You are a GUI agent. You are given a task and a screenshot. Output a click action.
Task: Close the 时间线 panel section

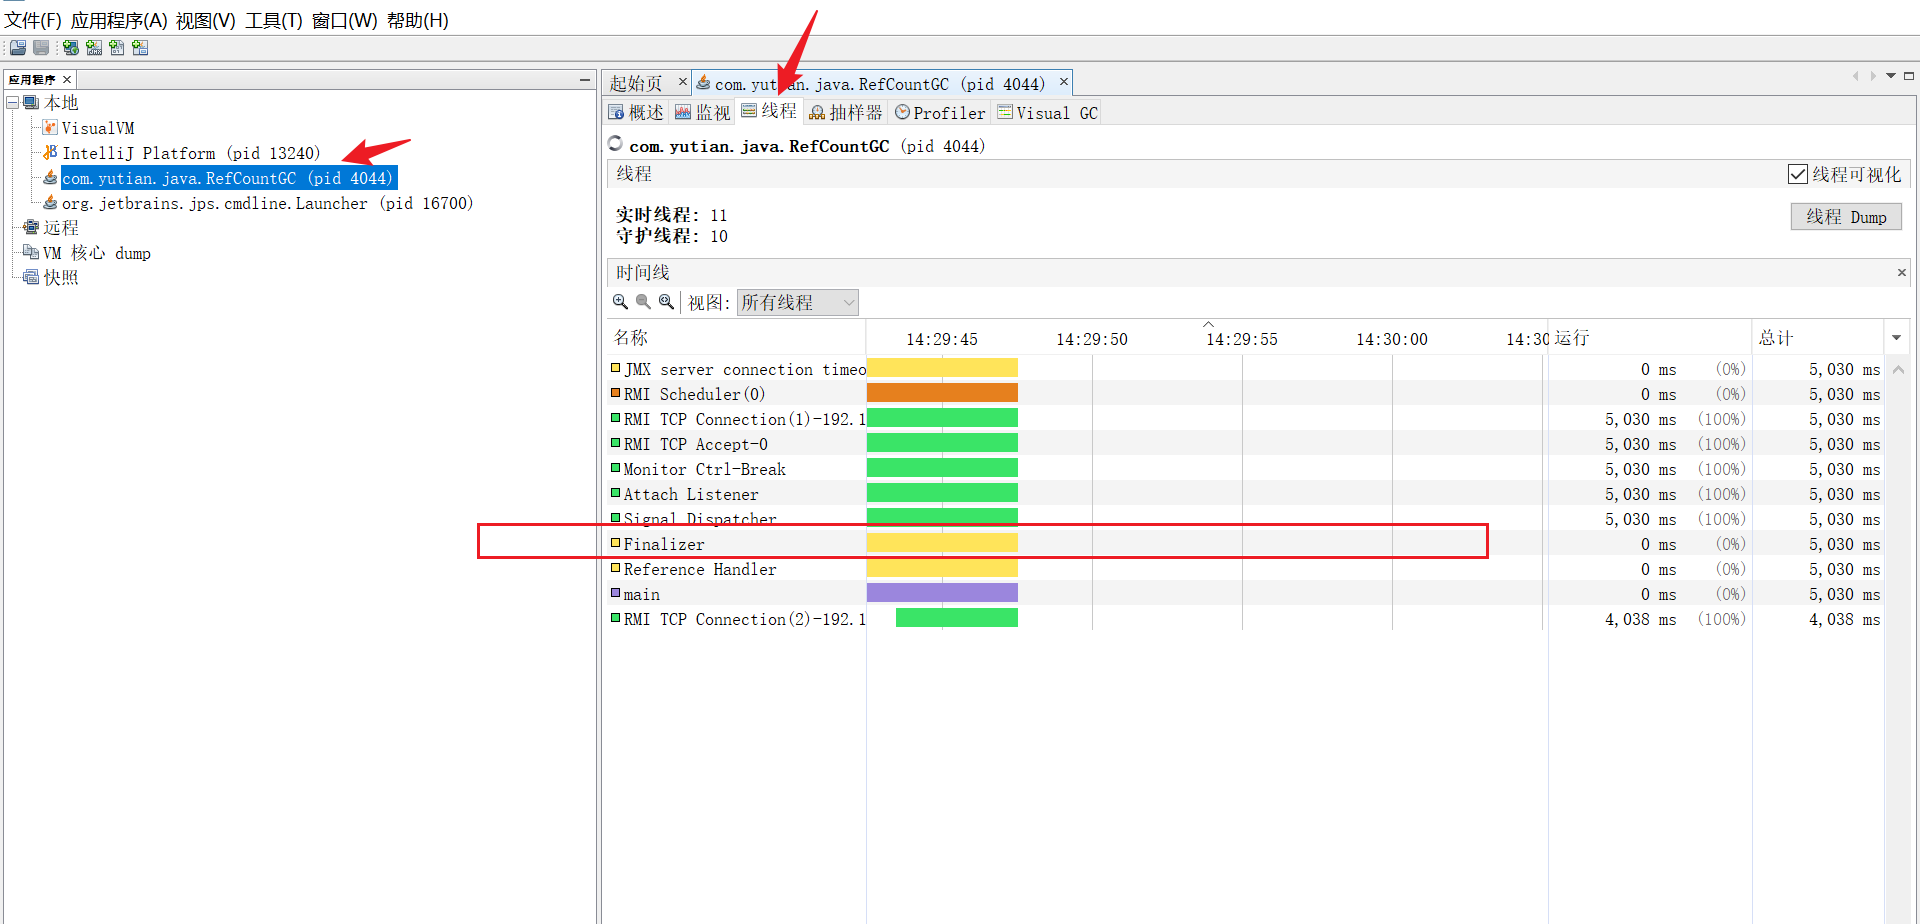pos(1901,273)
